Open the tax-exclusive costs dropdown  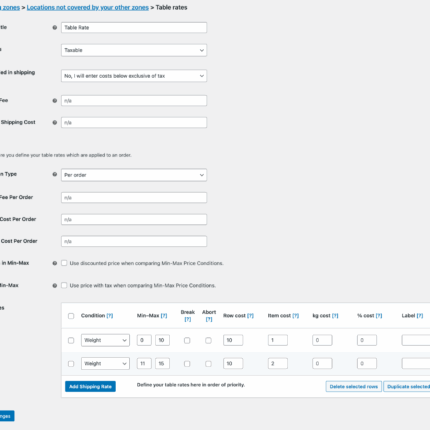134,76
